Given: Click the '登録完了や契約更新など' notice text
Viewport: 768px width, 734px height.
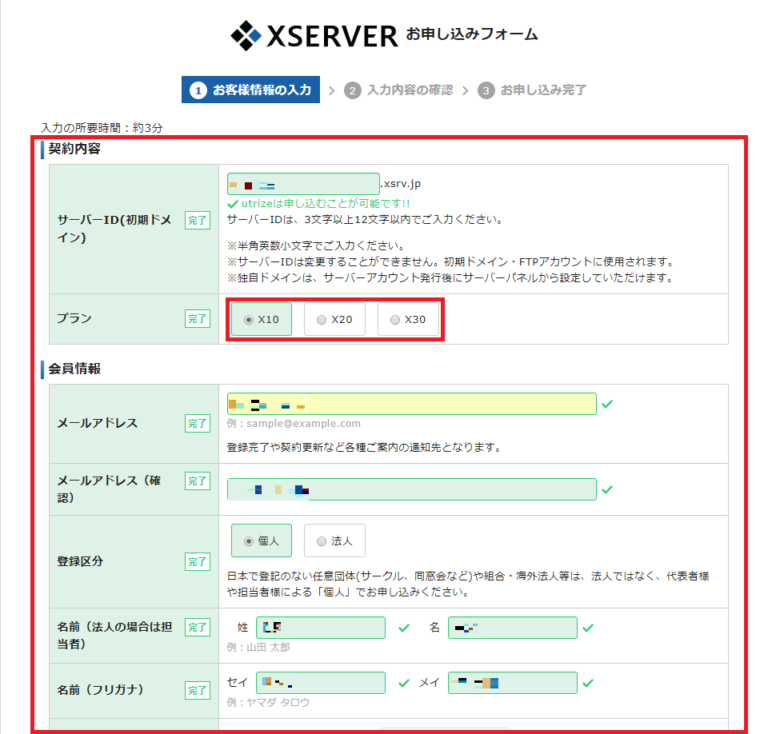Looking at the screenshot, I should [x=364, y=447].
